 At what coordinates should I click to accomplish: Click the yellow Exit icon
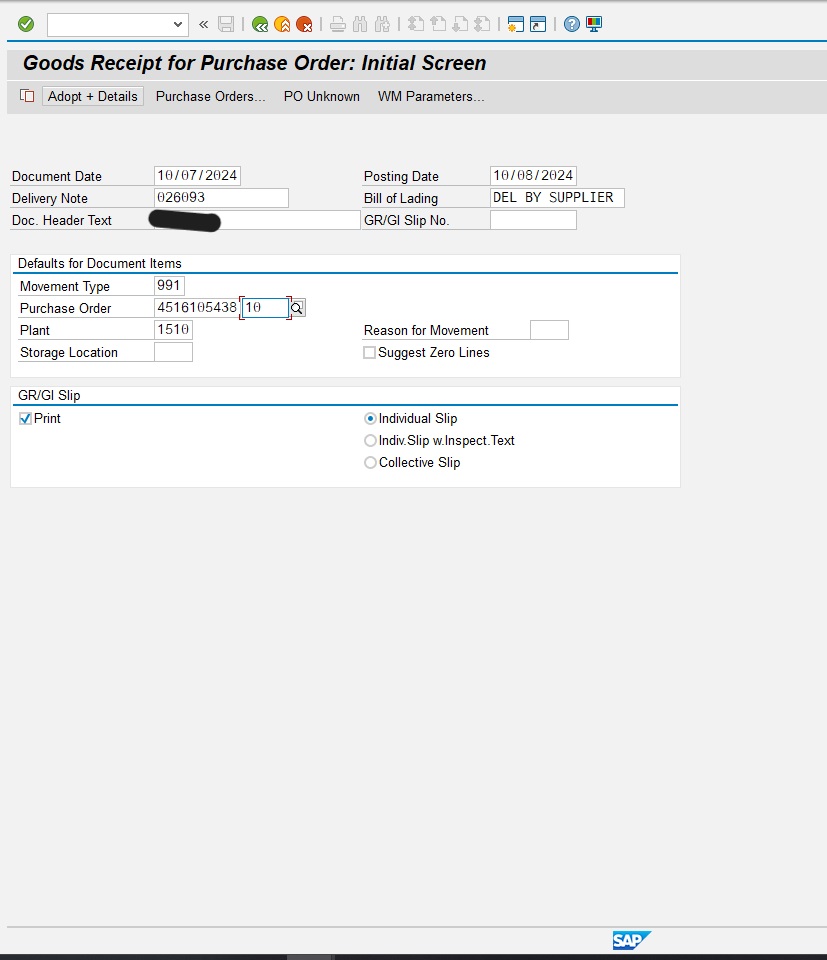(x=282, y=24)
